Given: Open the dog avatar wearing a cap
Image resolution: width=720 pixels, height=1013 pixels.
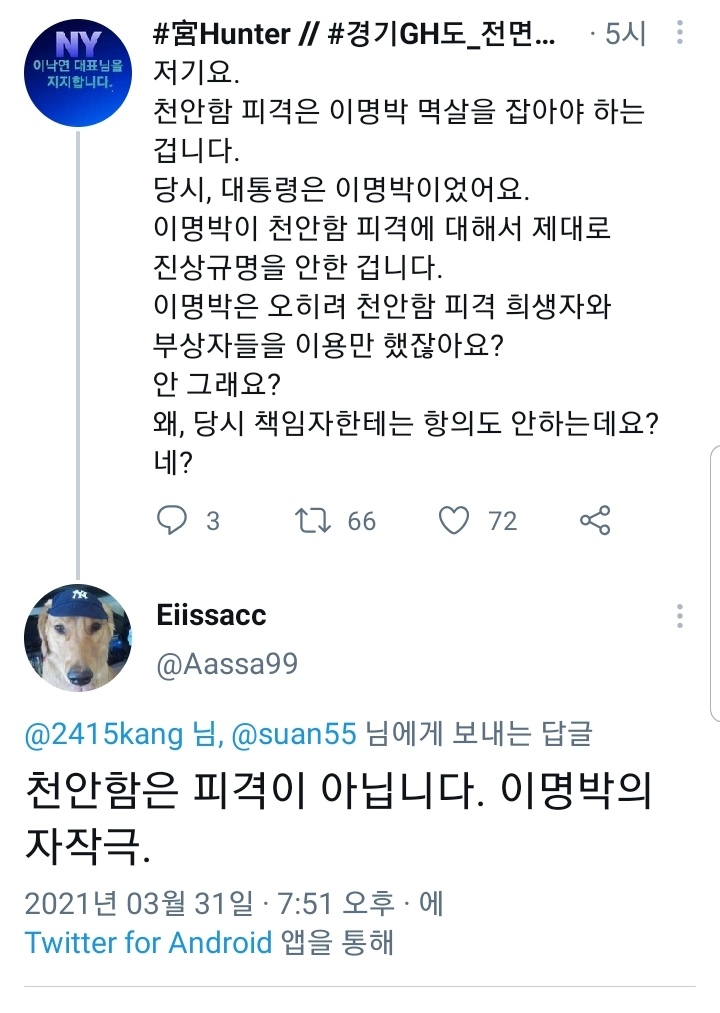Looking at the screenshot, I should [x=77, y=638].
